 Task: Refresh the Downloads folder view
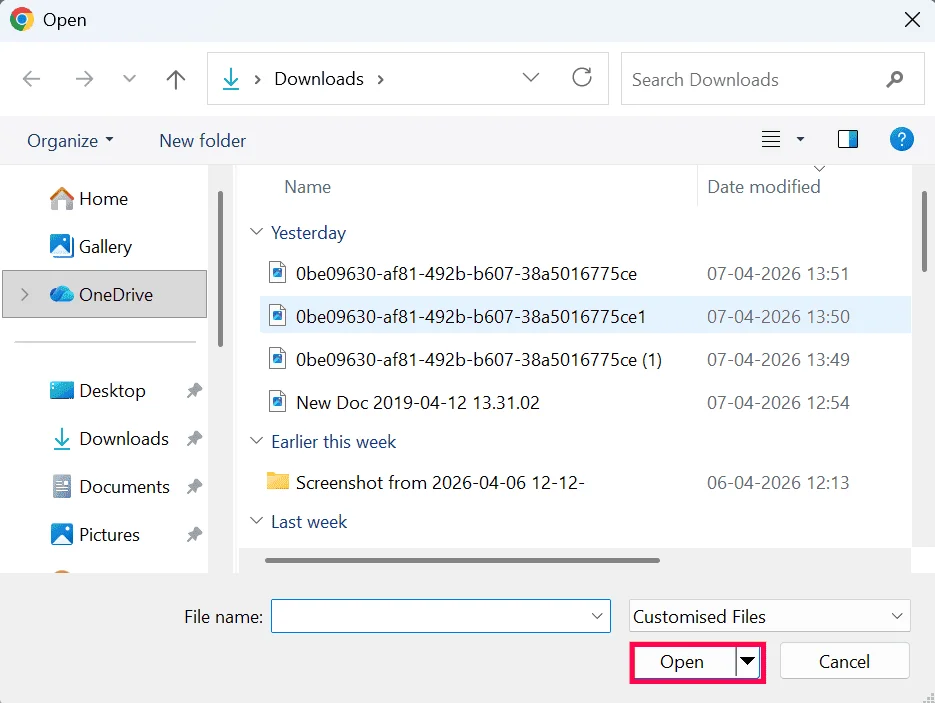(x=582, y=78)
